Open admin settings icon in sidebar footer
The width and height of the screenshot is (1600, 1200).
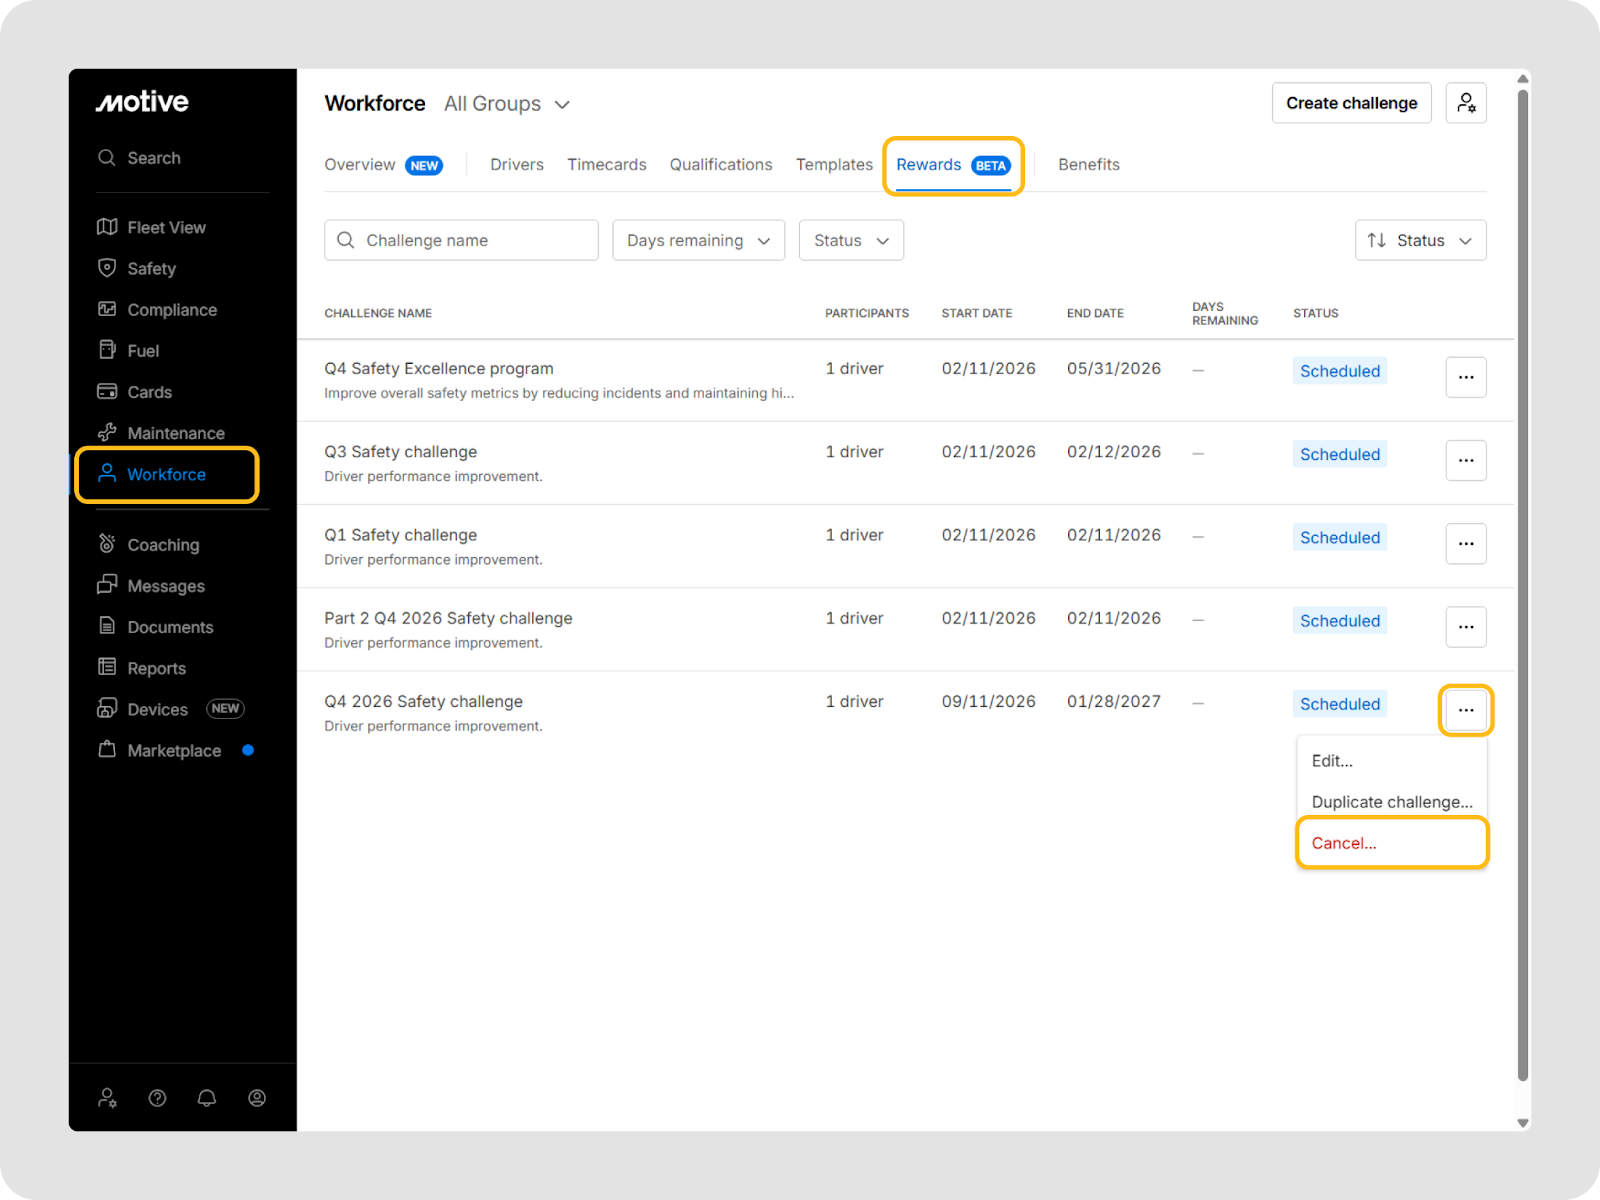click(x=107, y=1098)
